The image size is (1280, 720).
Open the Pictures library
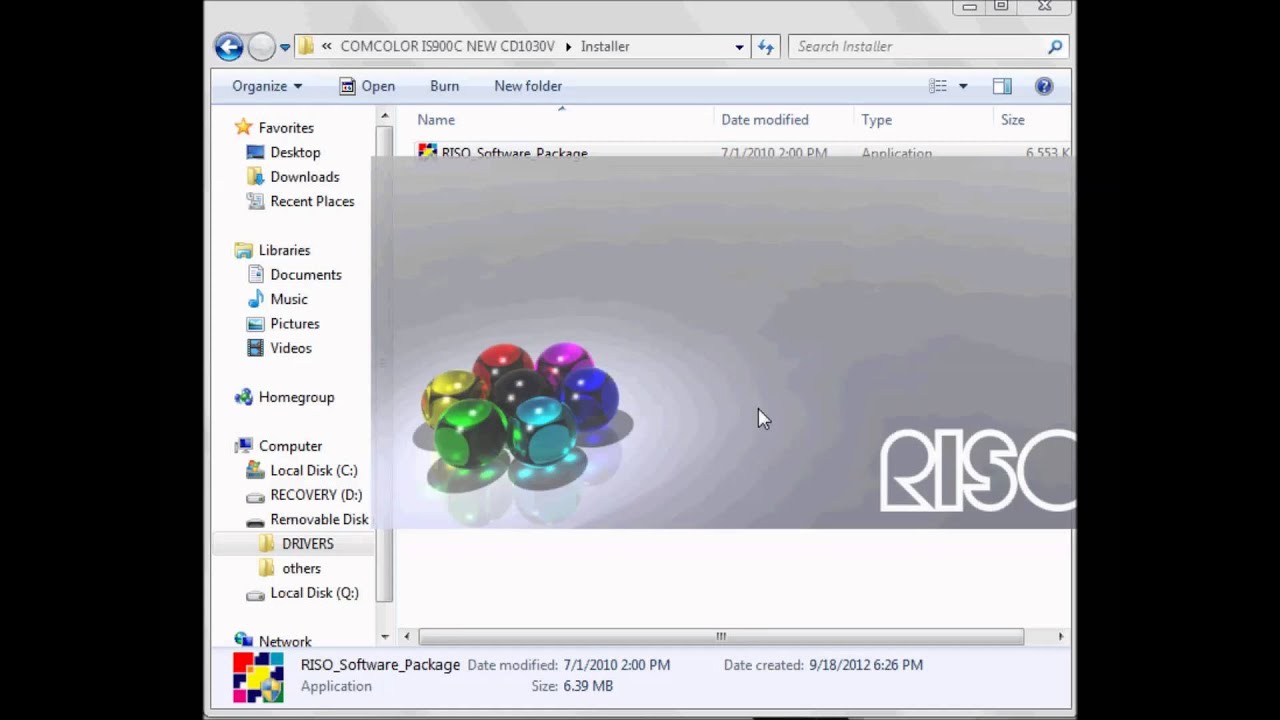click(295, 324)
